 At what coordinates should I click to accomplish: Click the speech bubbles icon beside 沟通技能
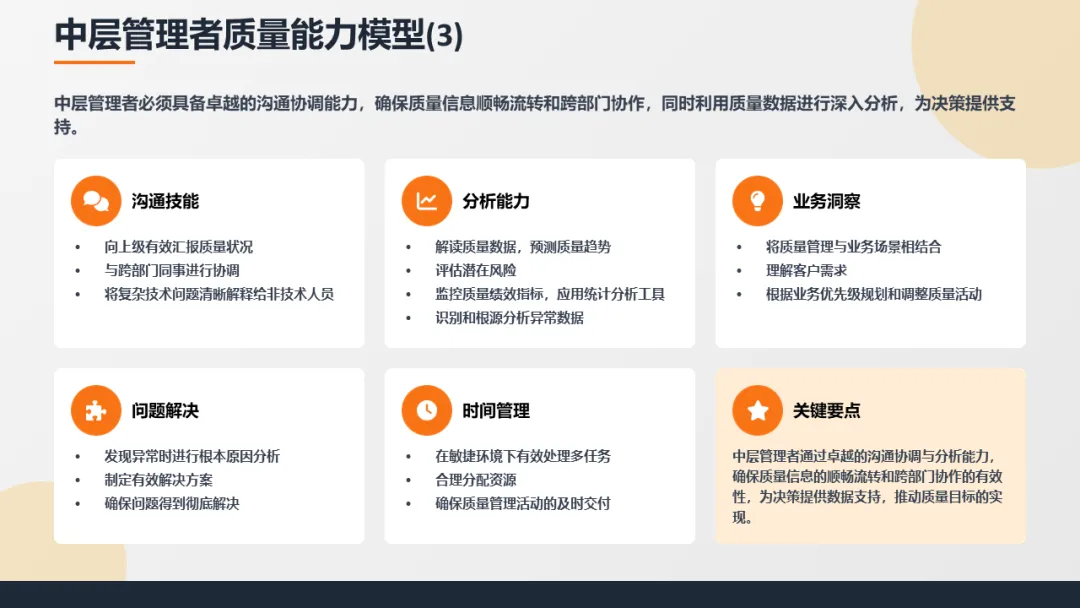(96, 201)
